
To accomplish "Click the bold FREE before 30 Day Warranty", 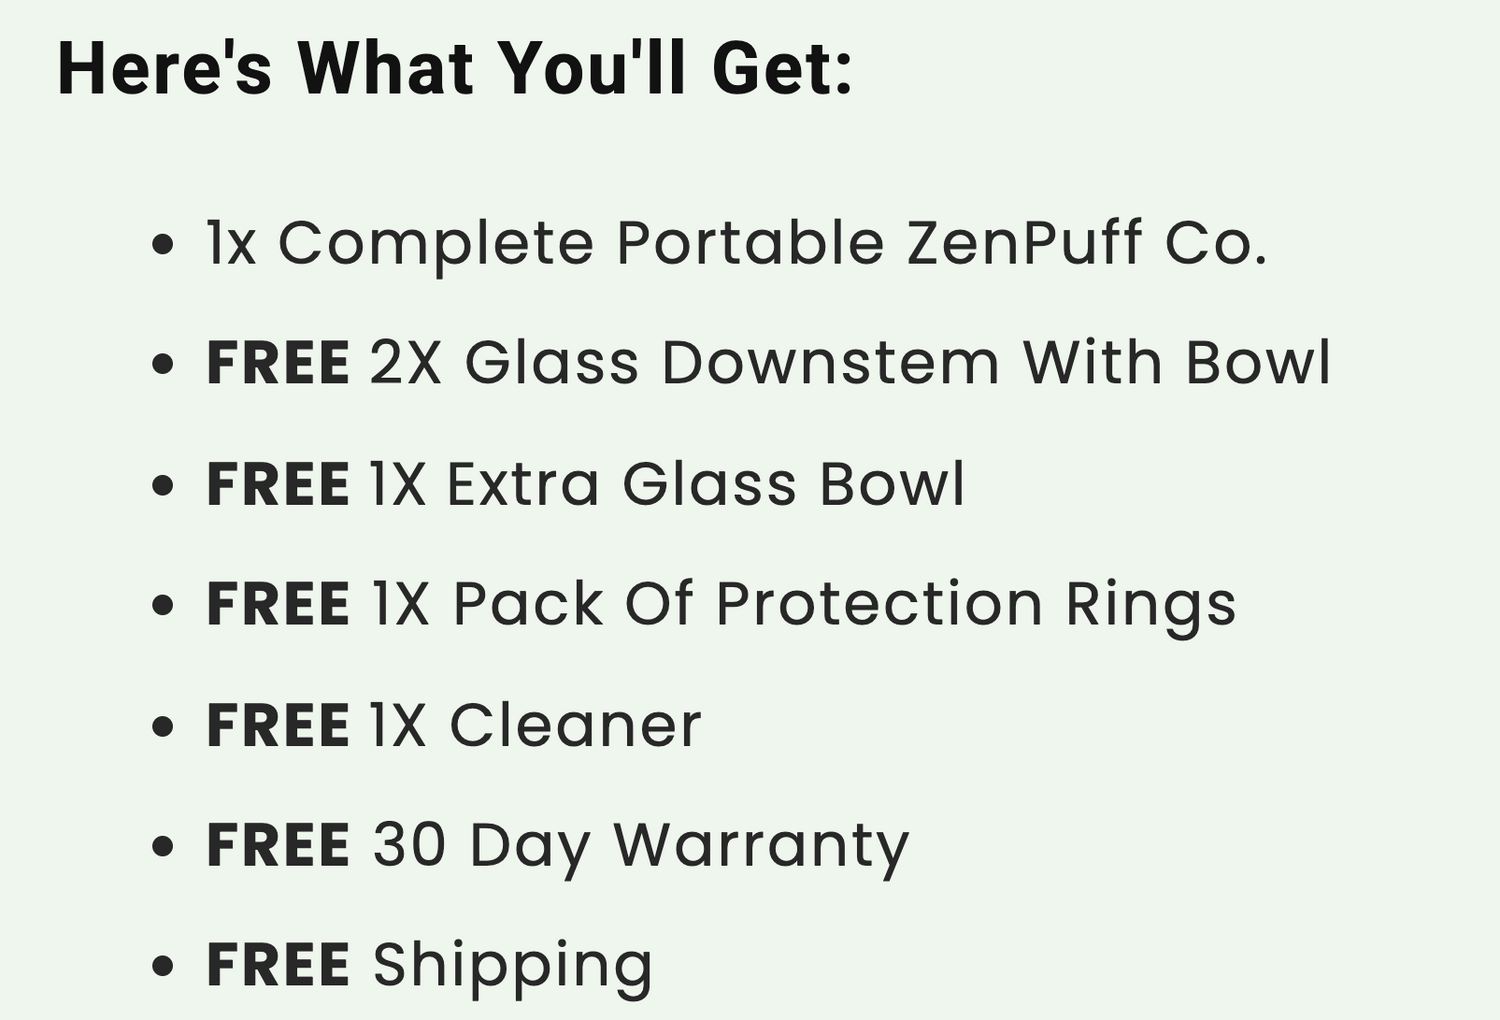I will point(278,845).
